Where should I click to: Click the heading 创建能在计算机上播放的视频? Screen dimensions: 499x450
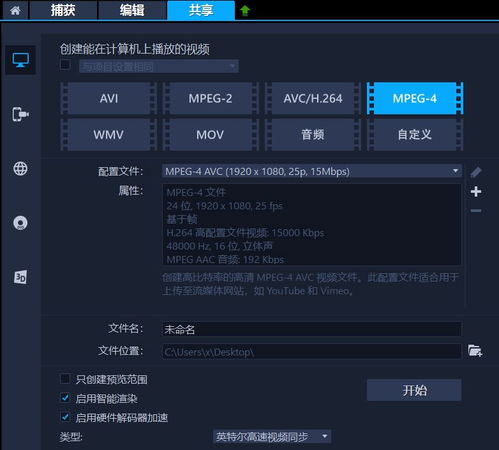click(x=135, y=49)
